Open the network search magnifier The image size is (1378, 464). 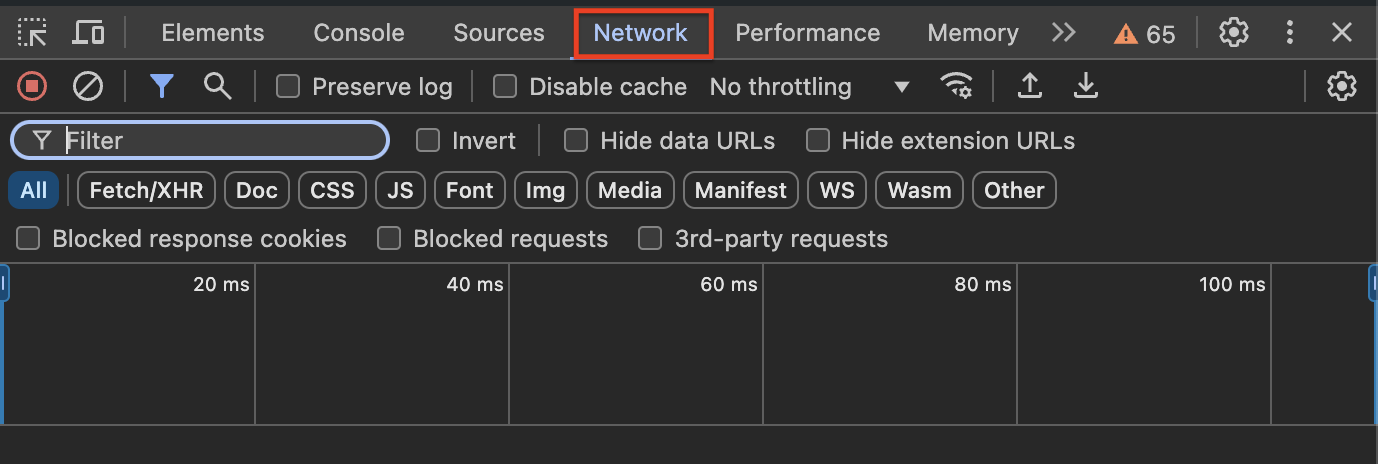(217, 87)
